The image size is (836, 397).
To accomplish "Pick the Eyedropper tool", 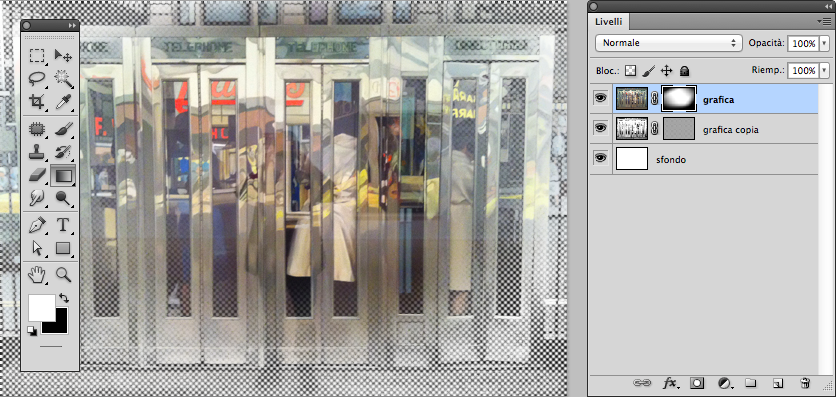I will (63, 101).
